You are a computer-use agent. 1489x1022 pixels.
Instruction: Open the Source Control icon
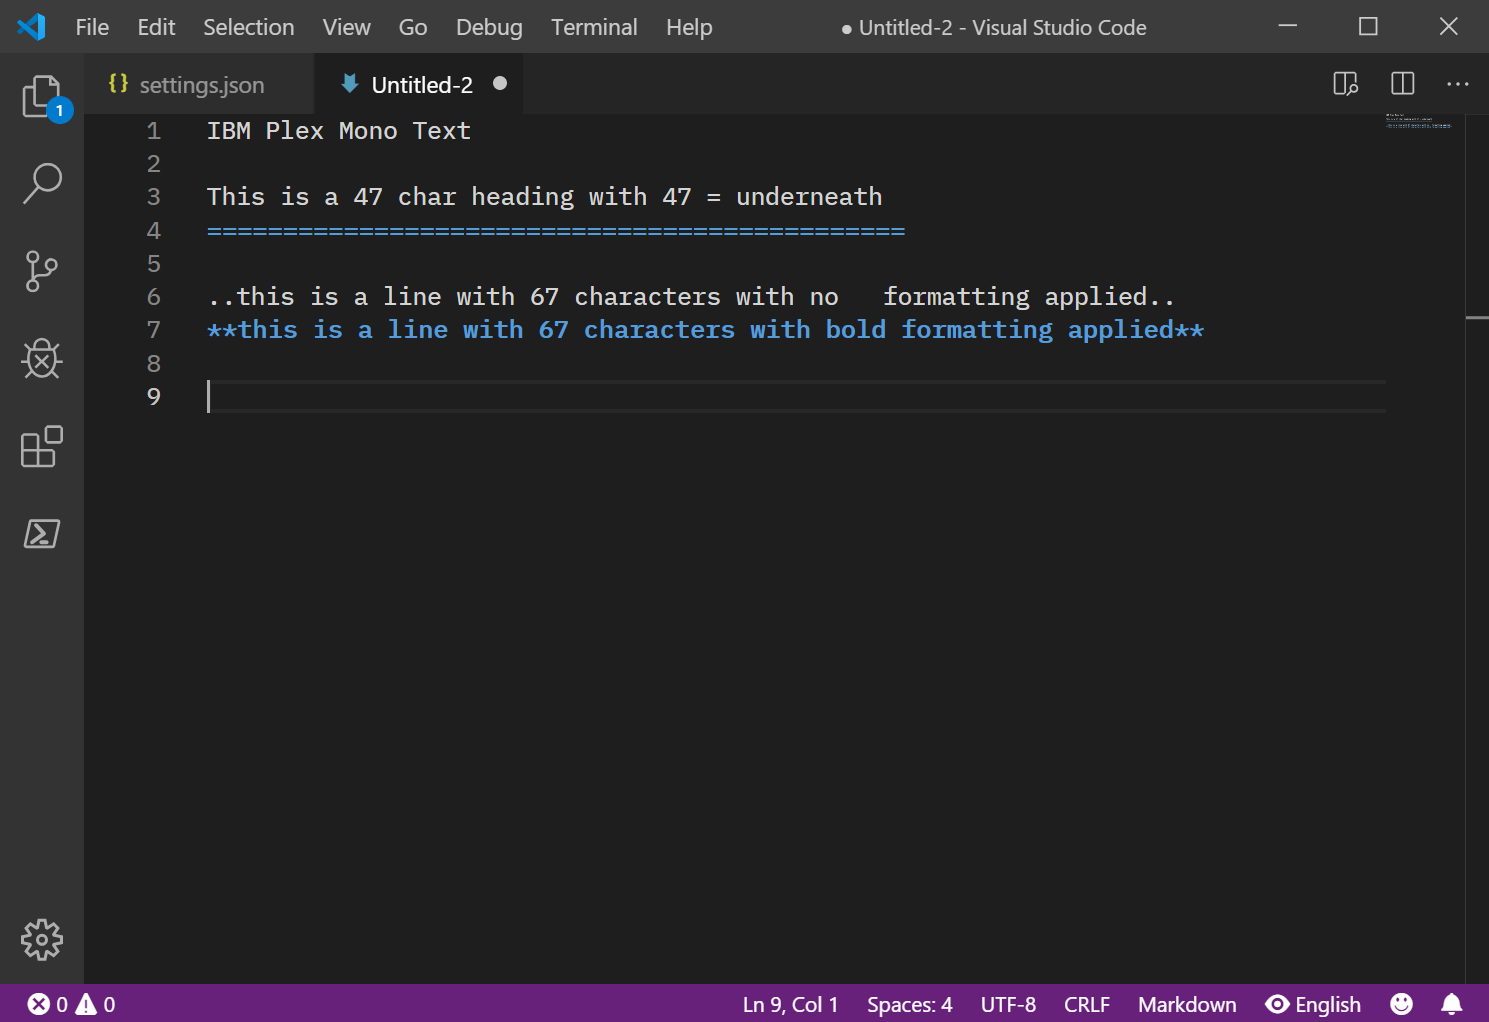coord(41,271)
